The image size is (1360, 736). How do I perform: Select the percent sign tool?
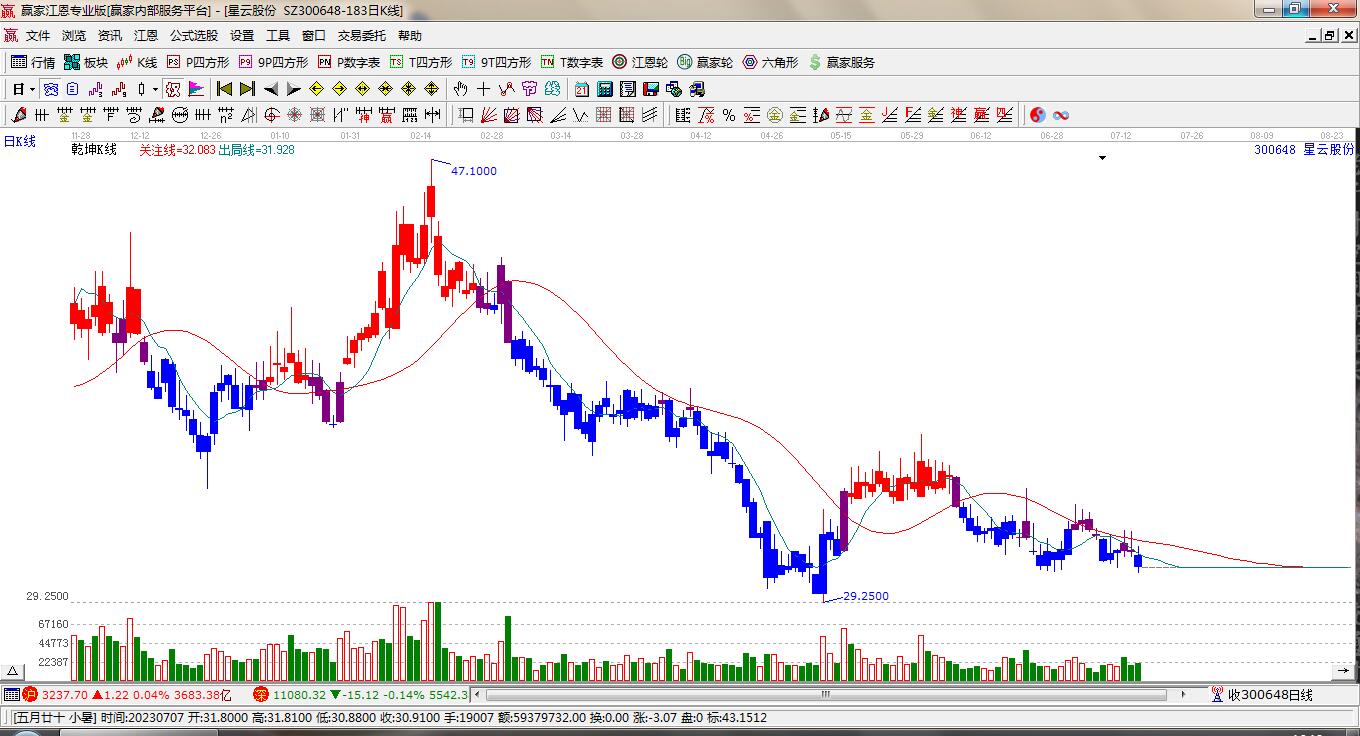click(729, 115)
